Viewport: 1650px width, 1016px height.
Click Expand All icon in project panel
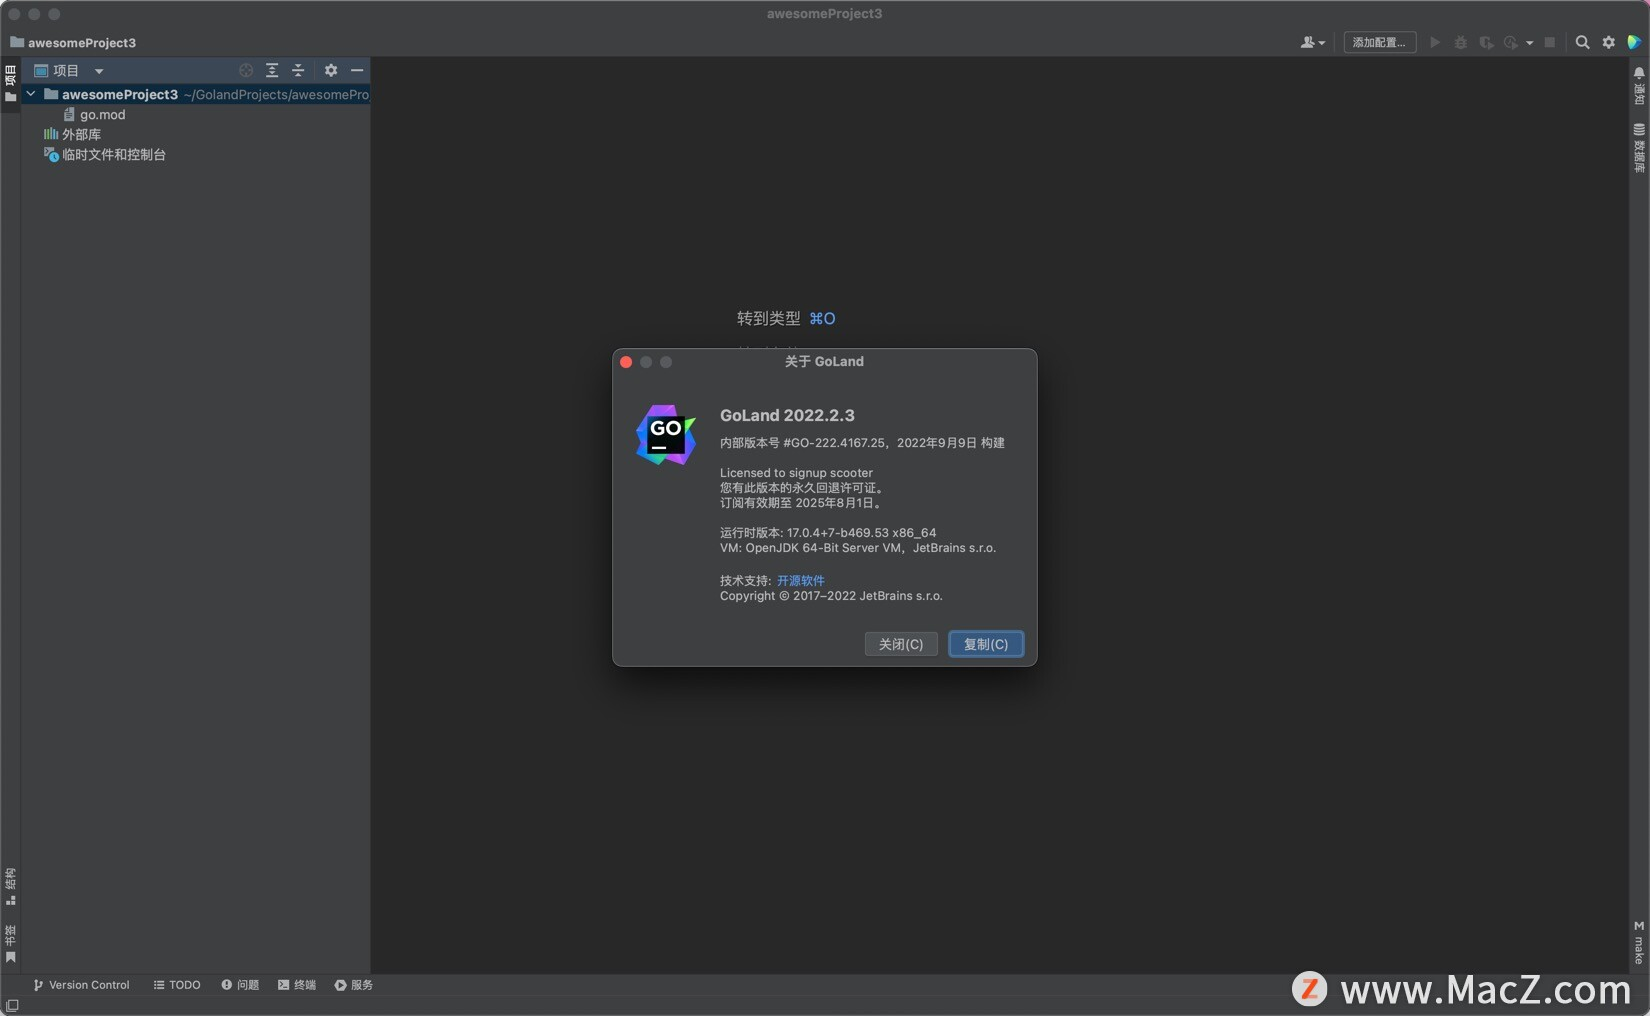(x=272, y=70)
